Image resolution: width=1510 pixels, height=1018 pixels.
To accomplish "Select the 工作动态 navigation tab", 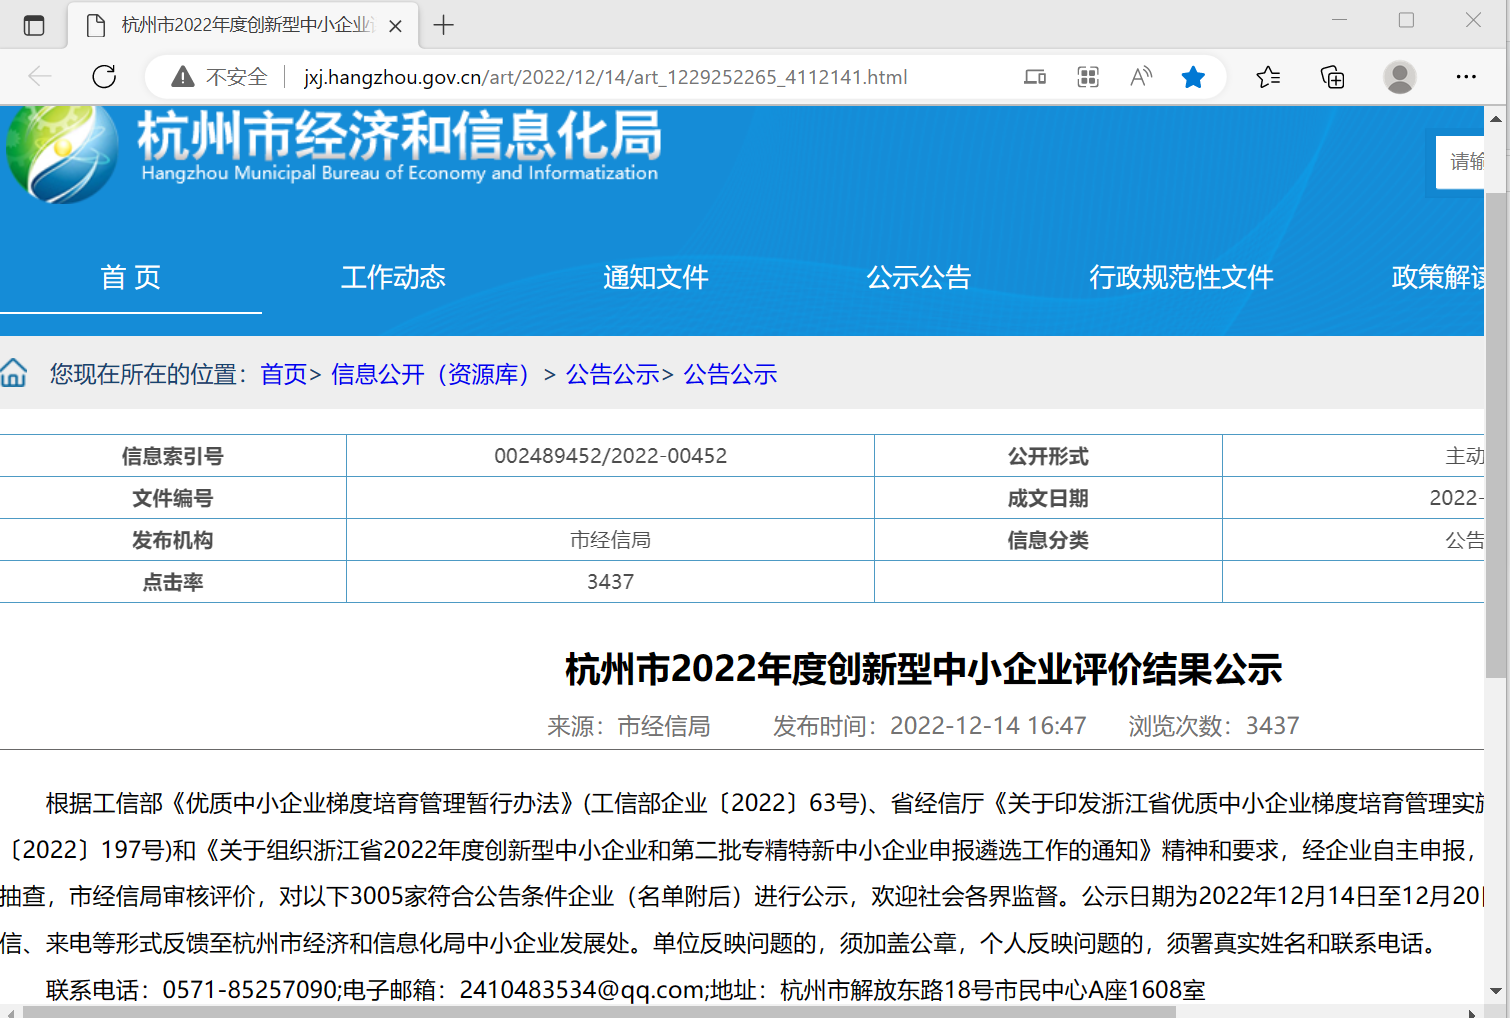I will pos(393,278).
